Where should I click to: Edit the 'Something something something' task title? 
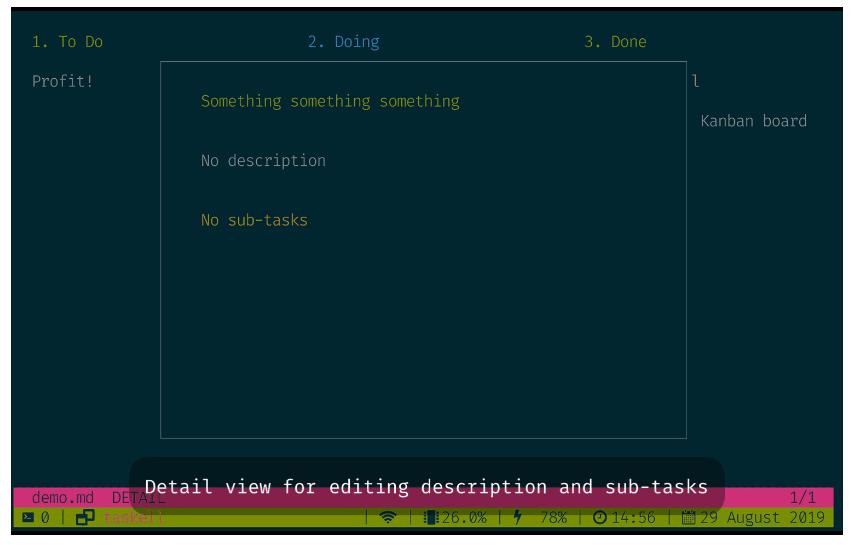click(x=330, y=101)
